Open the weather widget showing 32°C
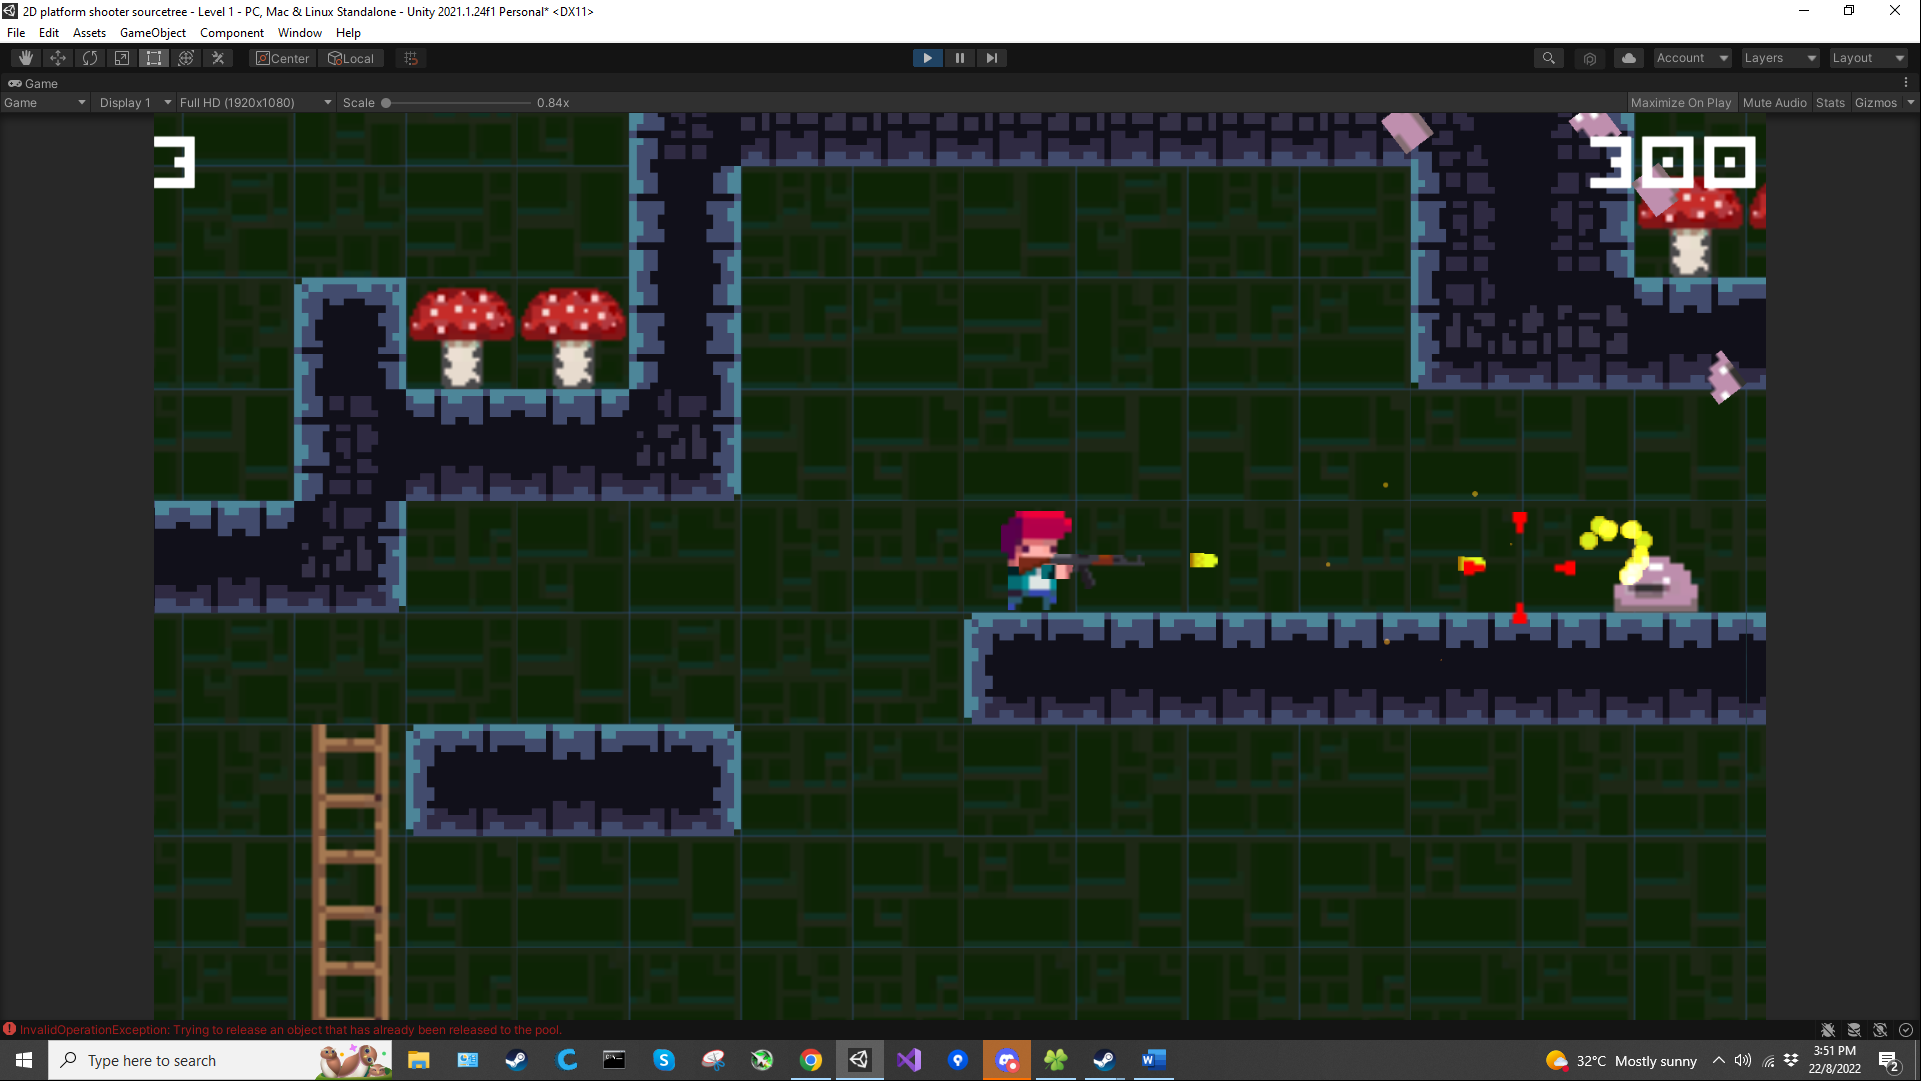This screenshot has width=1921, height=1081. pos(1621,1060)
